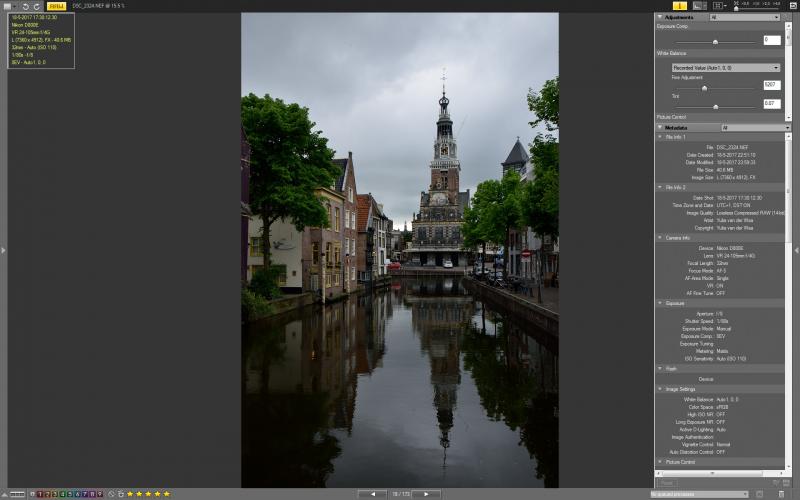Viewport: 800px width, 500px height.
Task: Click the Exposure Comp slider handle
Action: 715,42
